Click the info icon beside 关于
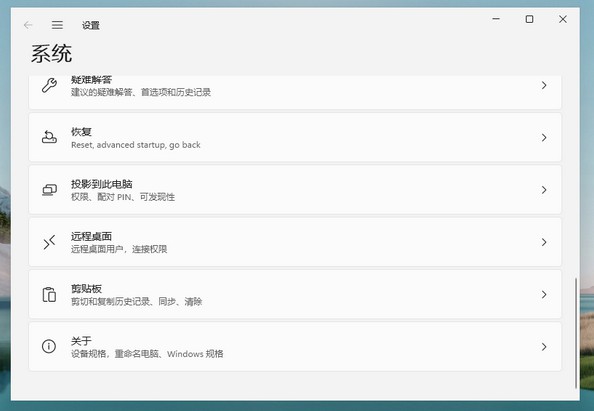 tap(49, 346)
